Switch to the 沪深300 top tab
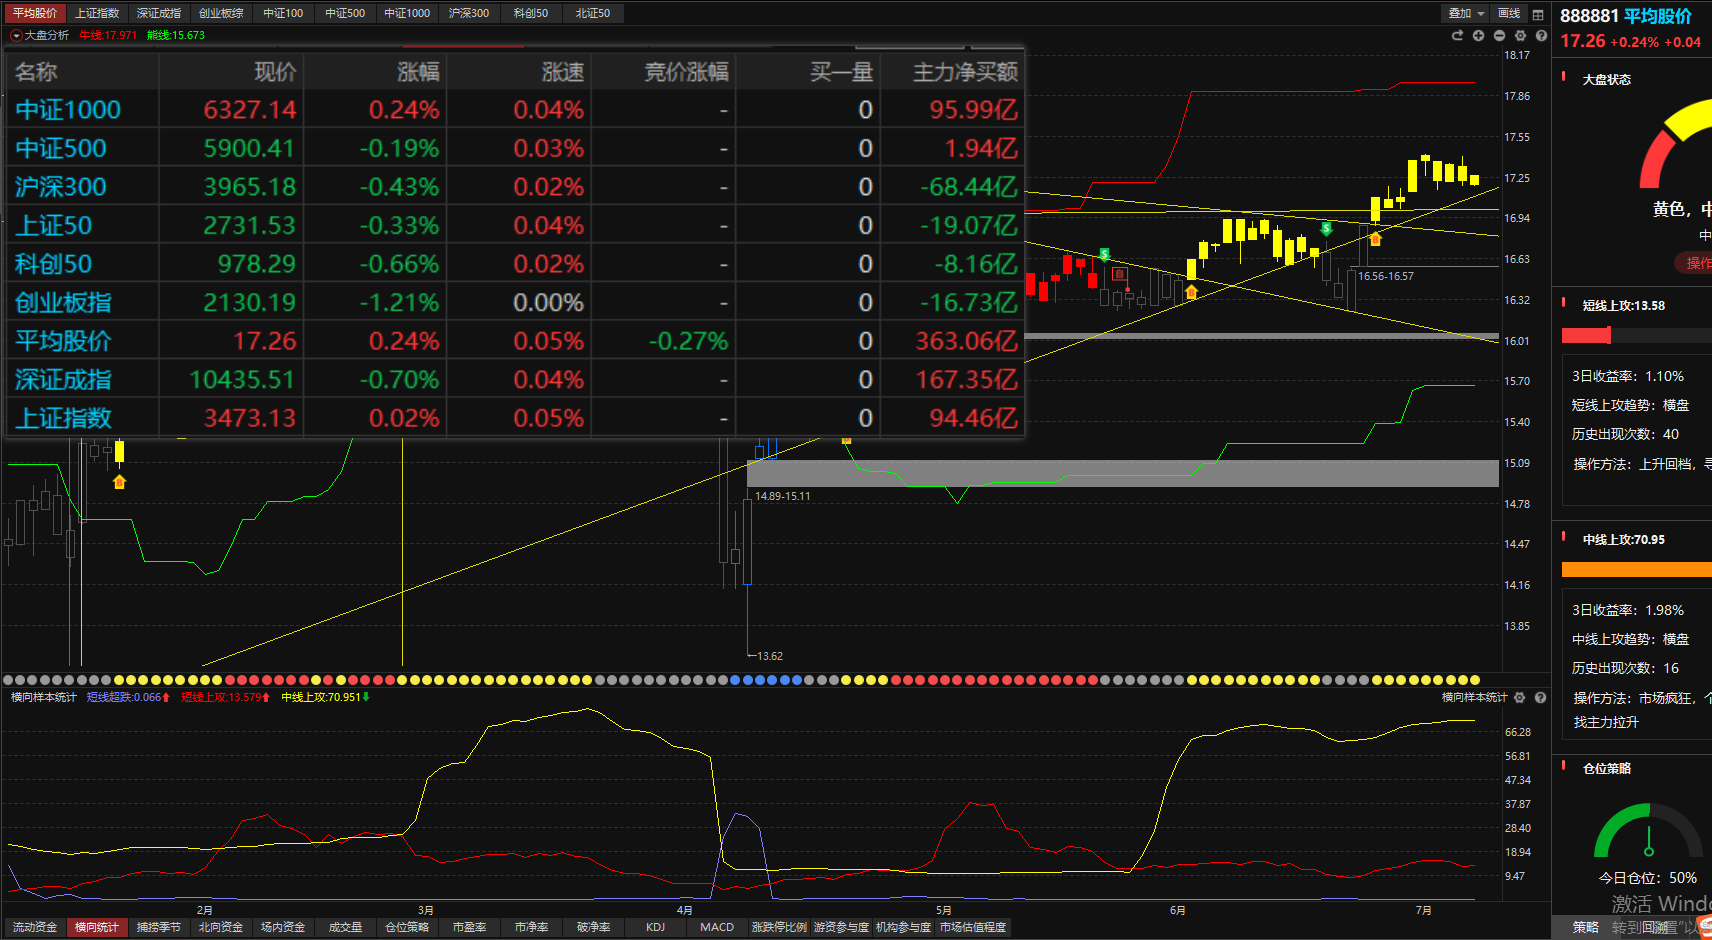This screenshot has width=1712, height=940. [469, 13]
